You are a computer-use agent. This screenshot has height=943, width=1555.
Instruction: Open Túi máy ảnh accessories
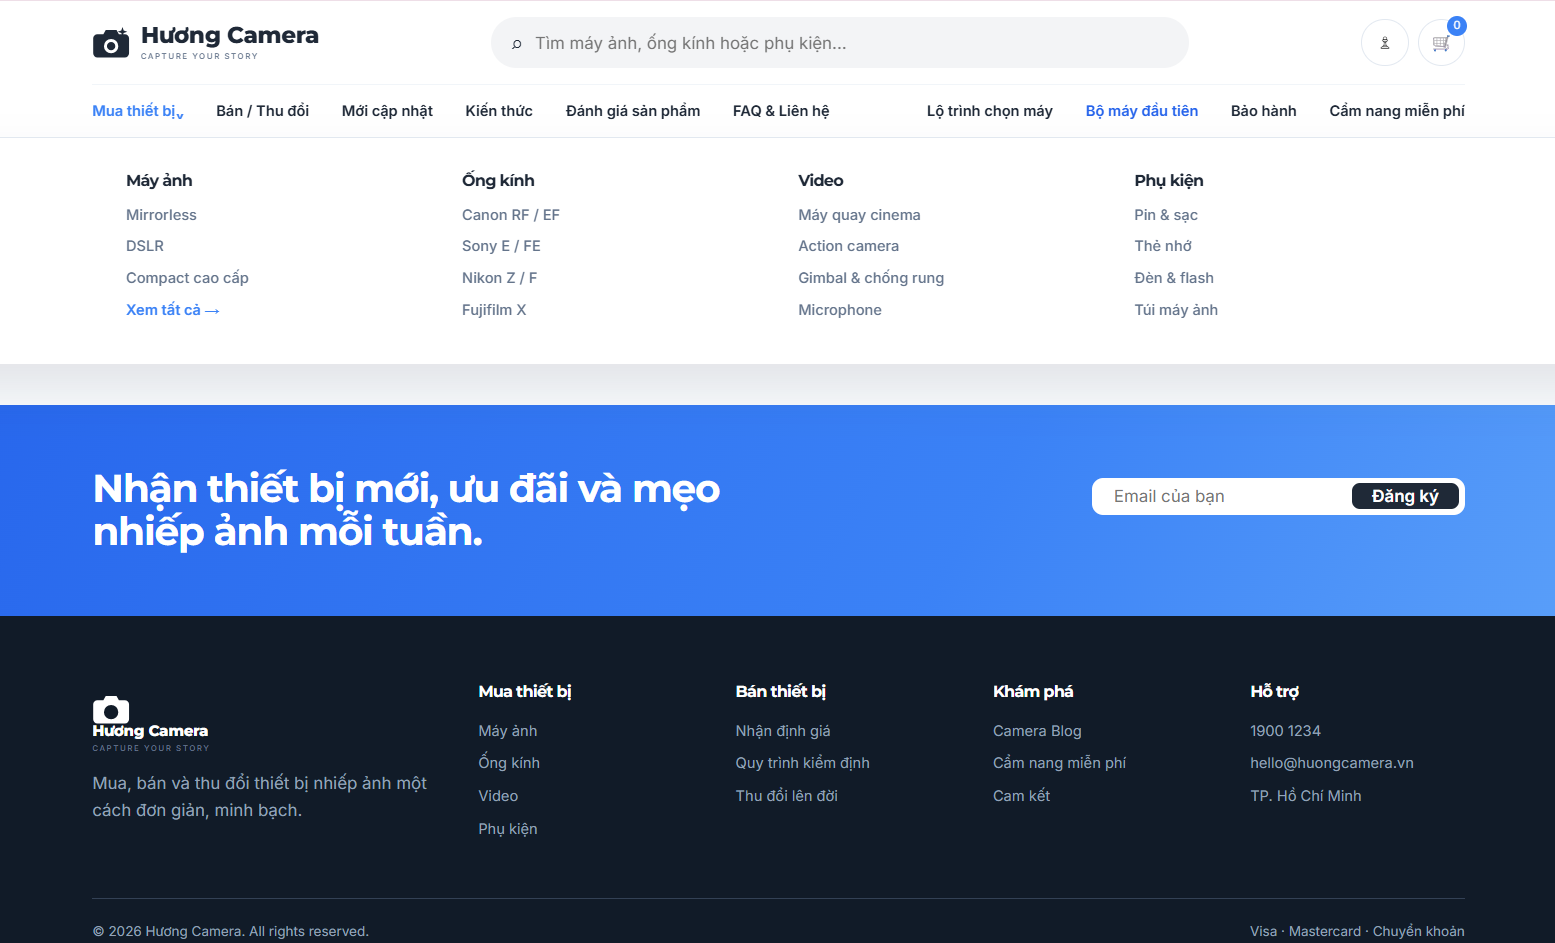click(1176, 310)
